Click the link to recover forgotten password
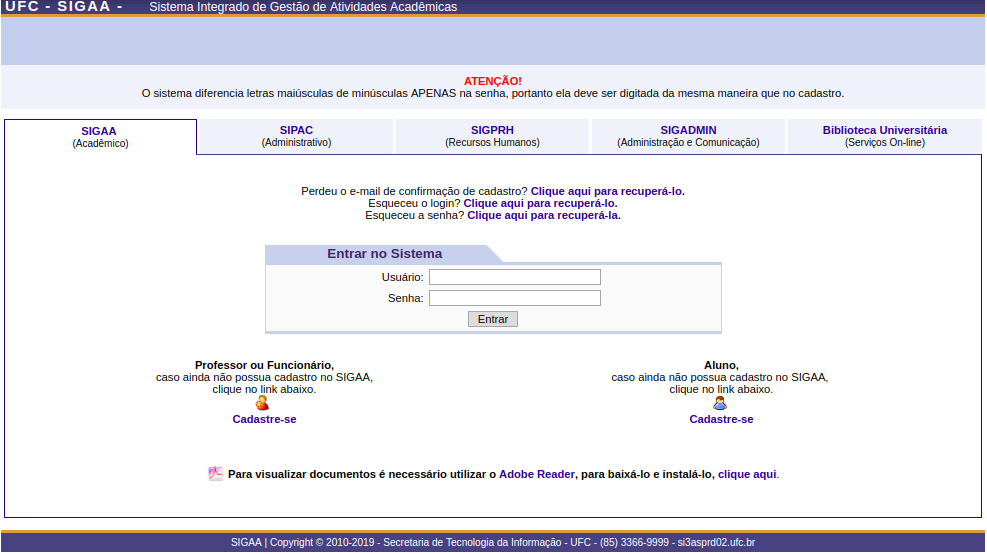This screenshot has height=554, width=987. pos(544,215)
